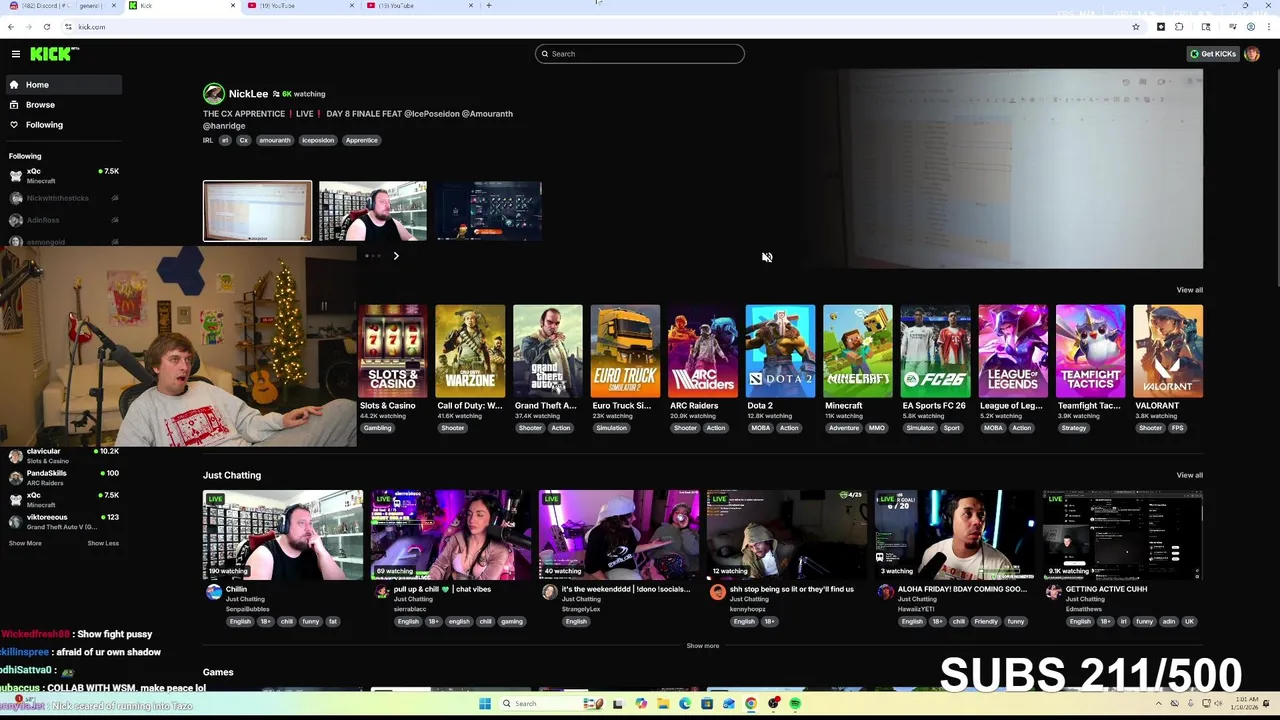The image size is (1280, 720).
Task: Bookmark this page with the star icon
Action: 1136,27
